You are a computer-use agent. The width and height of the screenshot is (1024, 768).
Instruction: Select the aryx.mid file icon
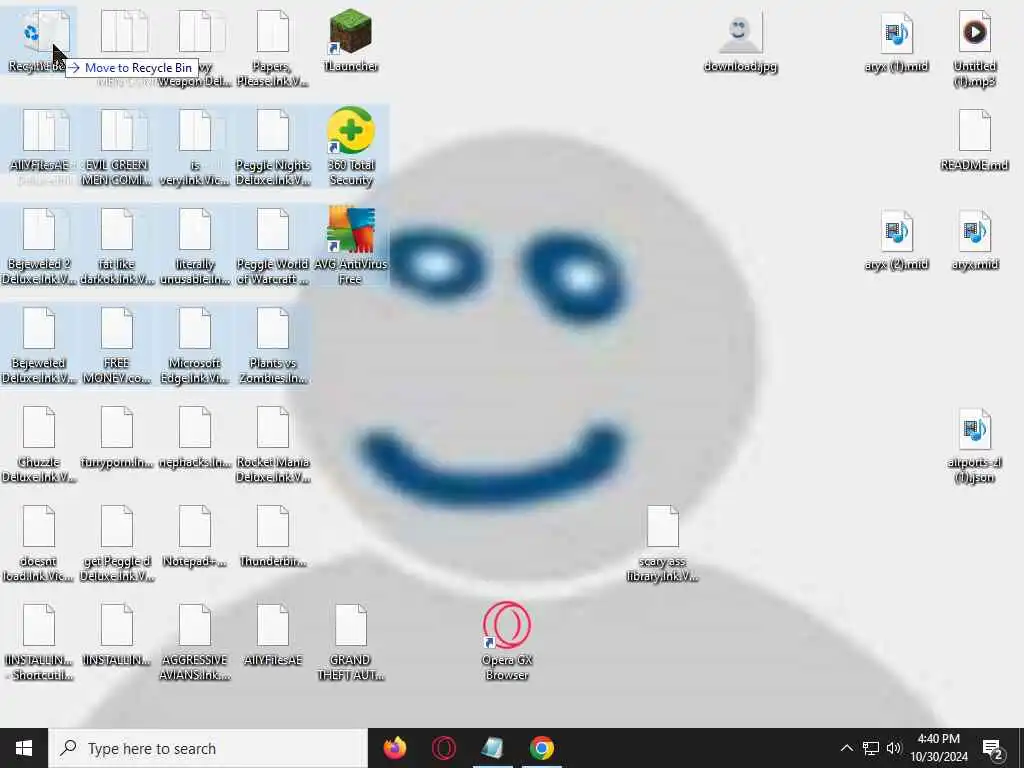974,240
